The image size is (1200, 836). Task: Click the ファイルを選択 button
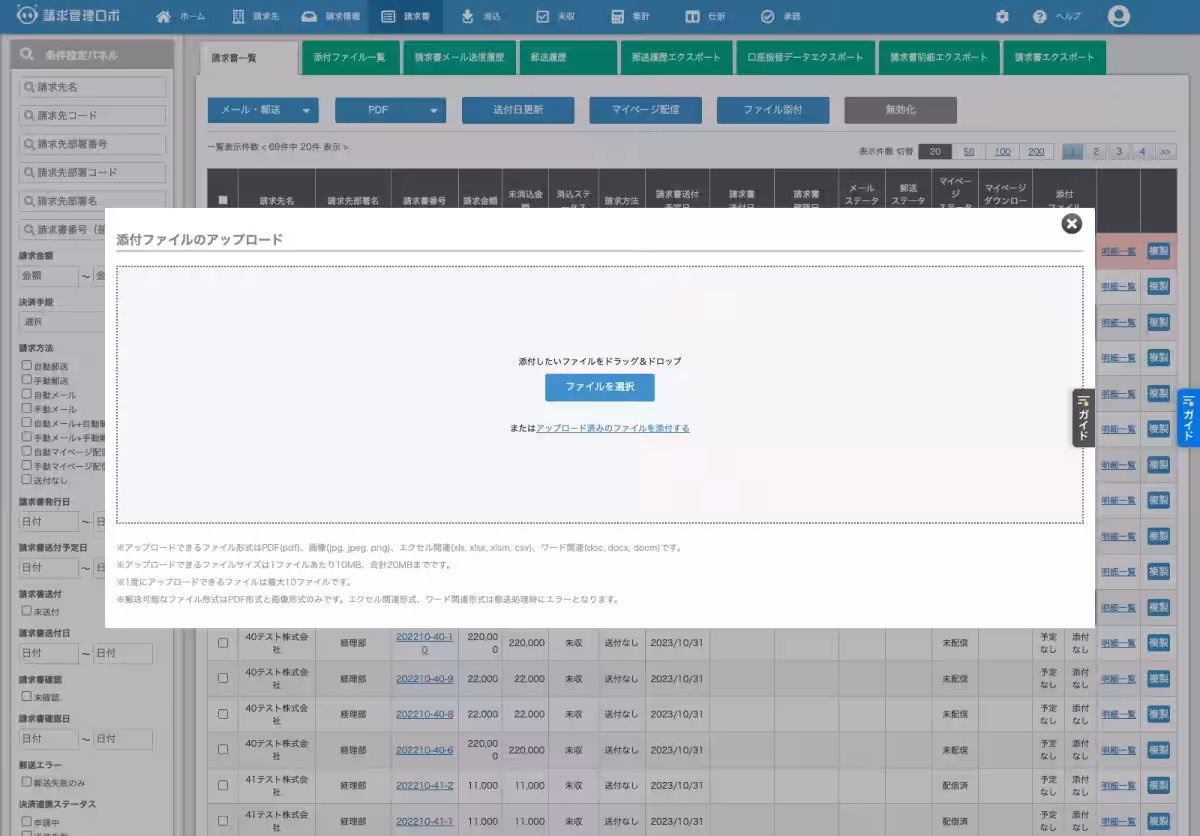coord(599,387)
